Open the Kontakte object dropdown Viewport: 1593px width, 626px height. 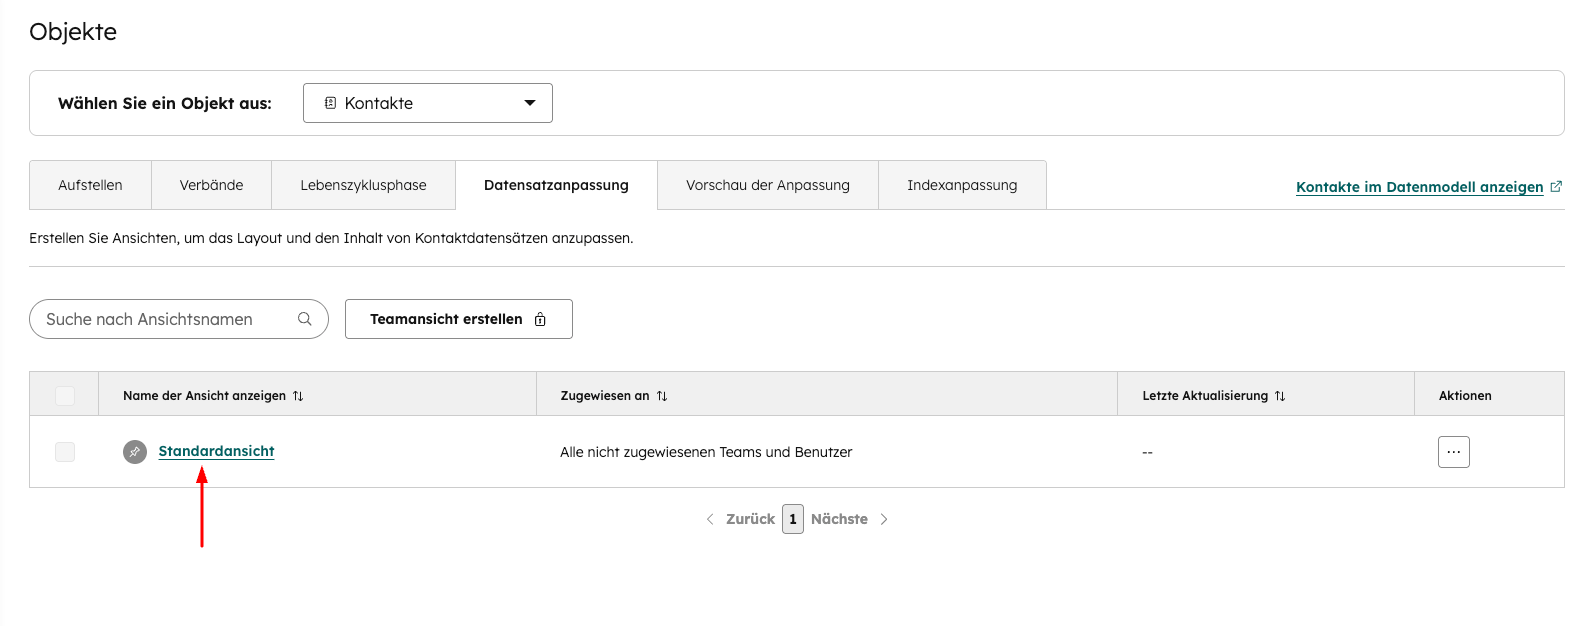pos(428,103)
